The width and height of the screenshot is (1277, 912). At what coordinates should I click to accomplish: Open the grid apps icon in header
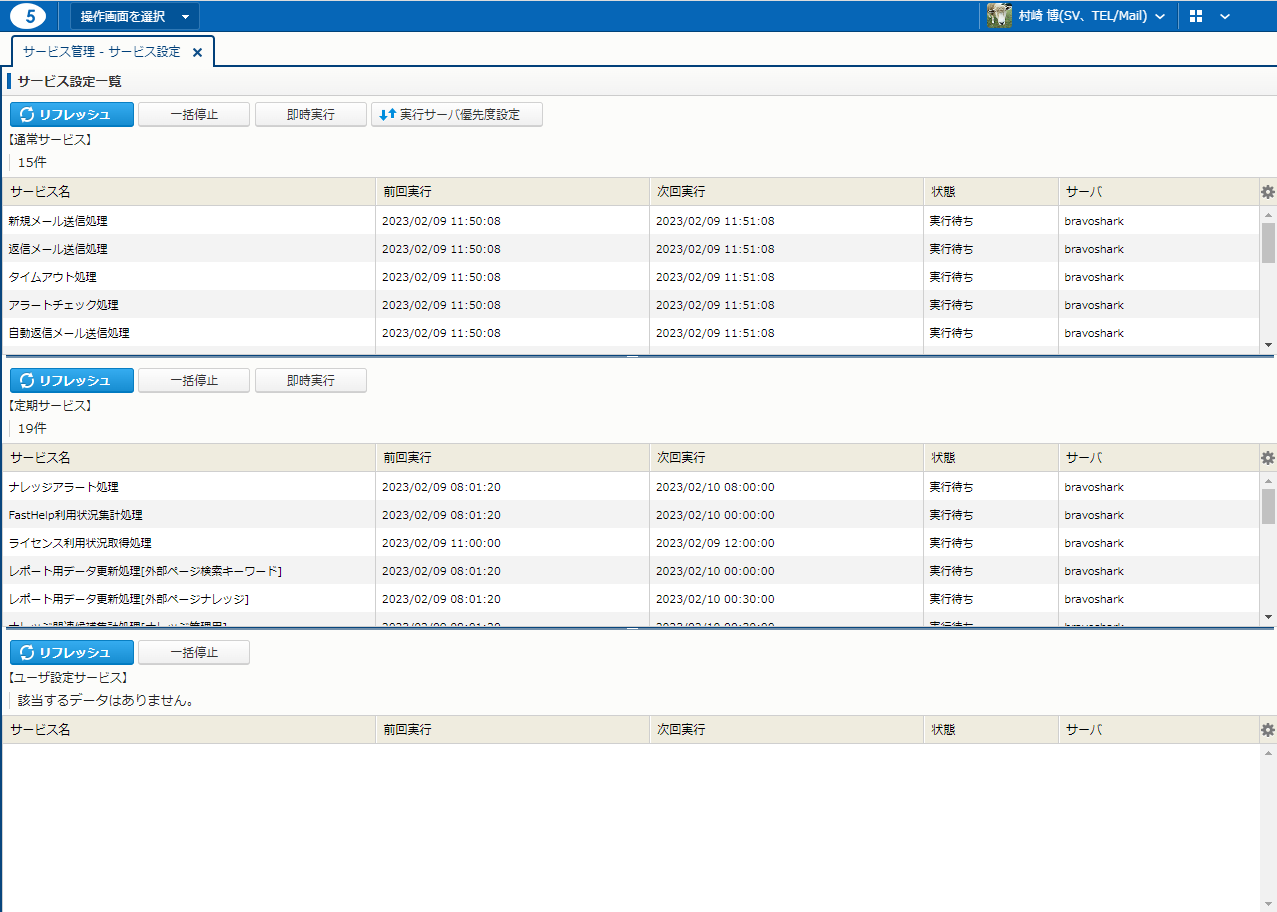(x=1196, y=16)
